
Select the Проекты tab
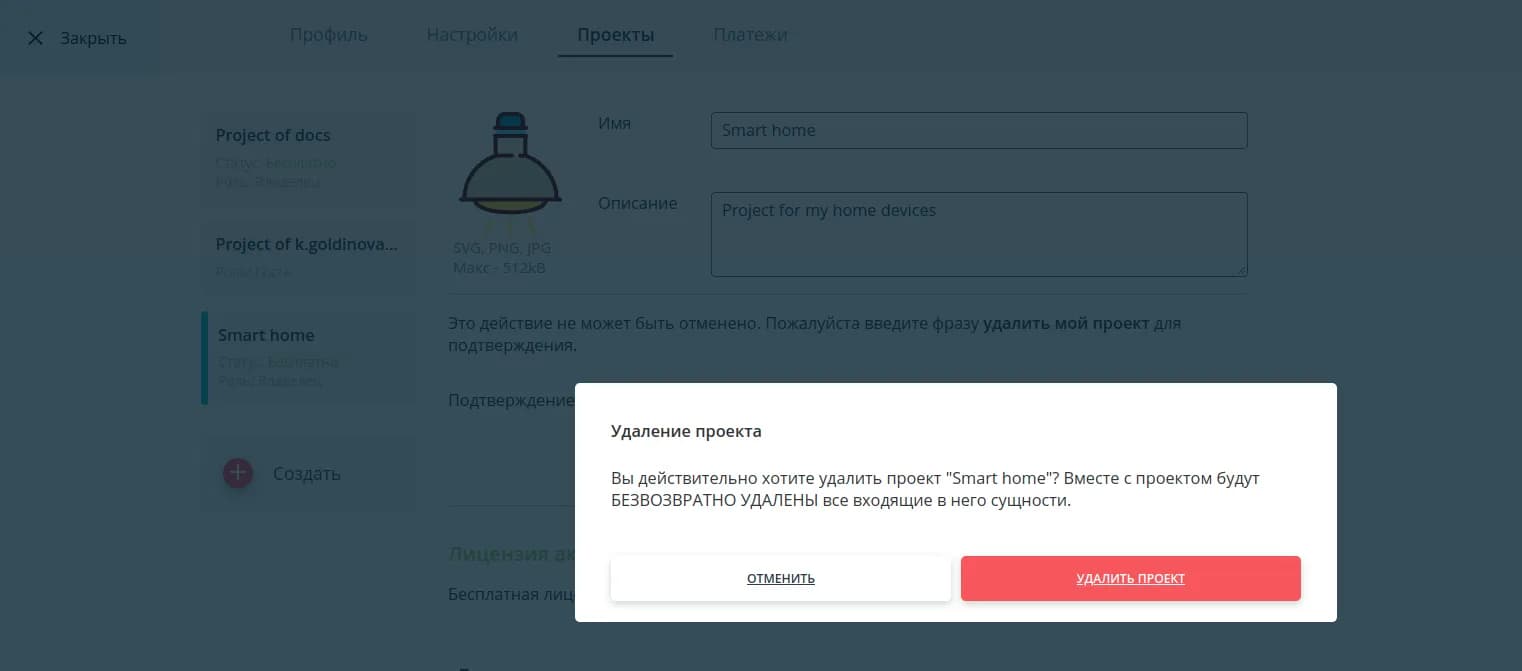point(615,35)
